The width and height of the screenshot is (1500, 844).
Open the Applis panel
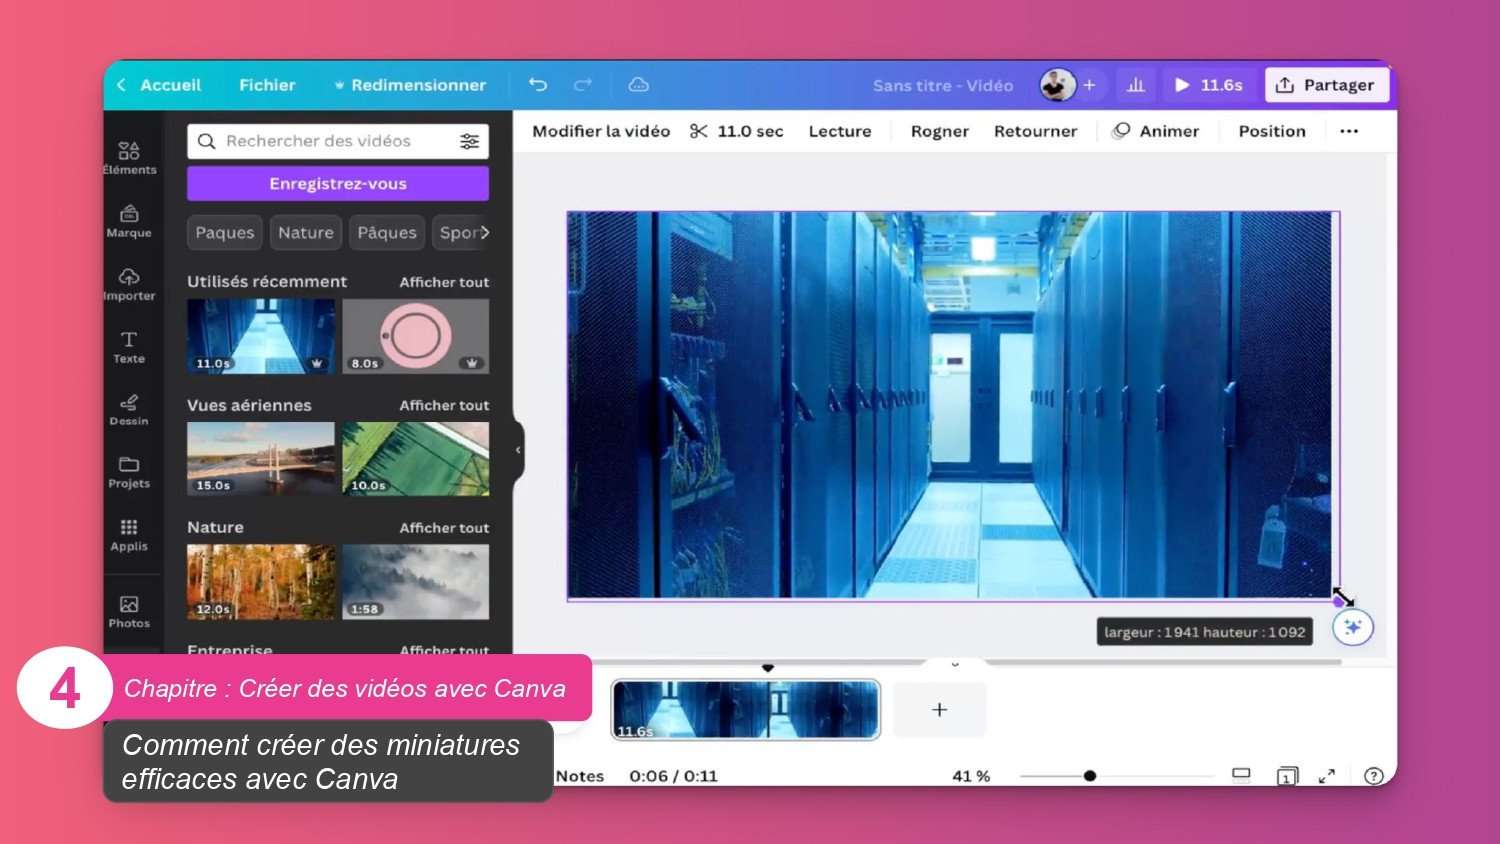click(x=129, y=535)
